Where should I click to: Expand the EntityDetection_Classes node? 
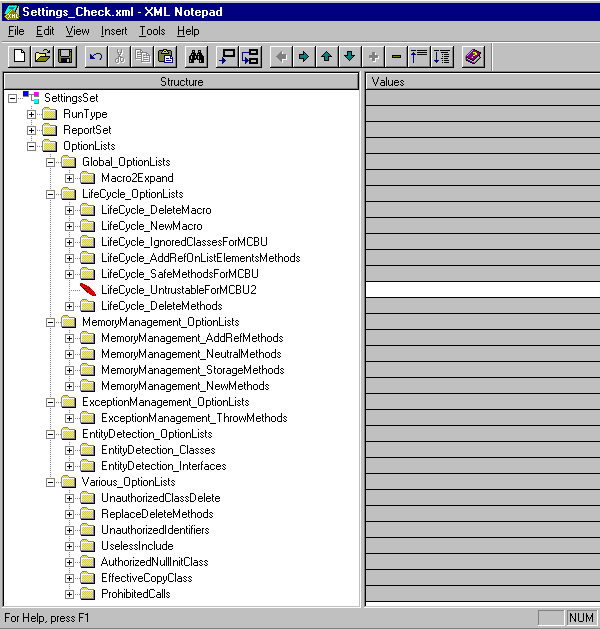click(x=69, y=450)
